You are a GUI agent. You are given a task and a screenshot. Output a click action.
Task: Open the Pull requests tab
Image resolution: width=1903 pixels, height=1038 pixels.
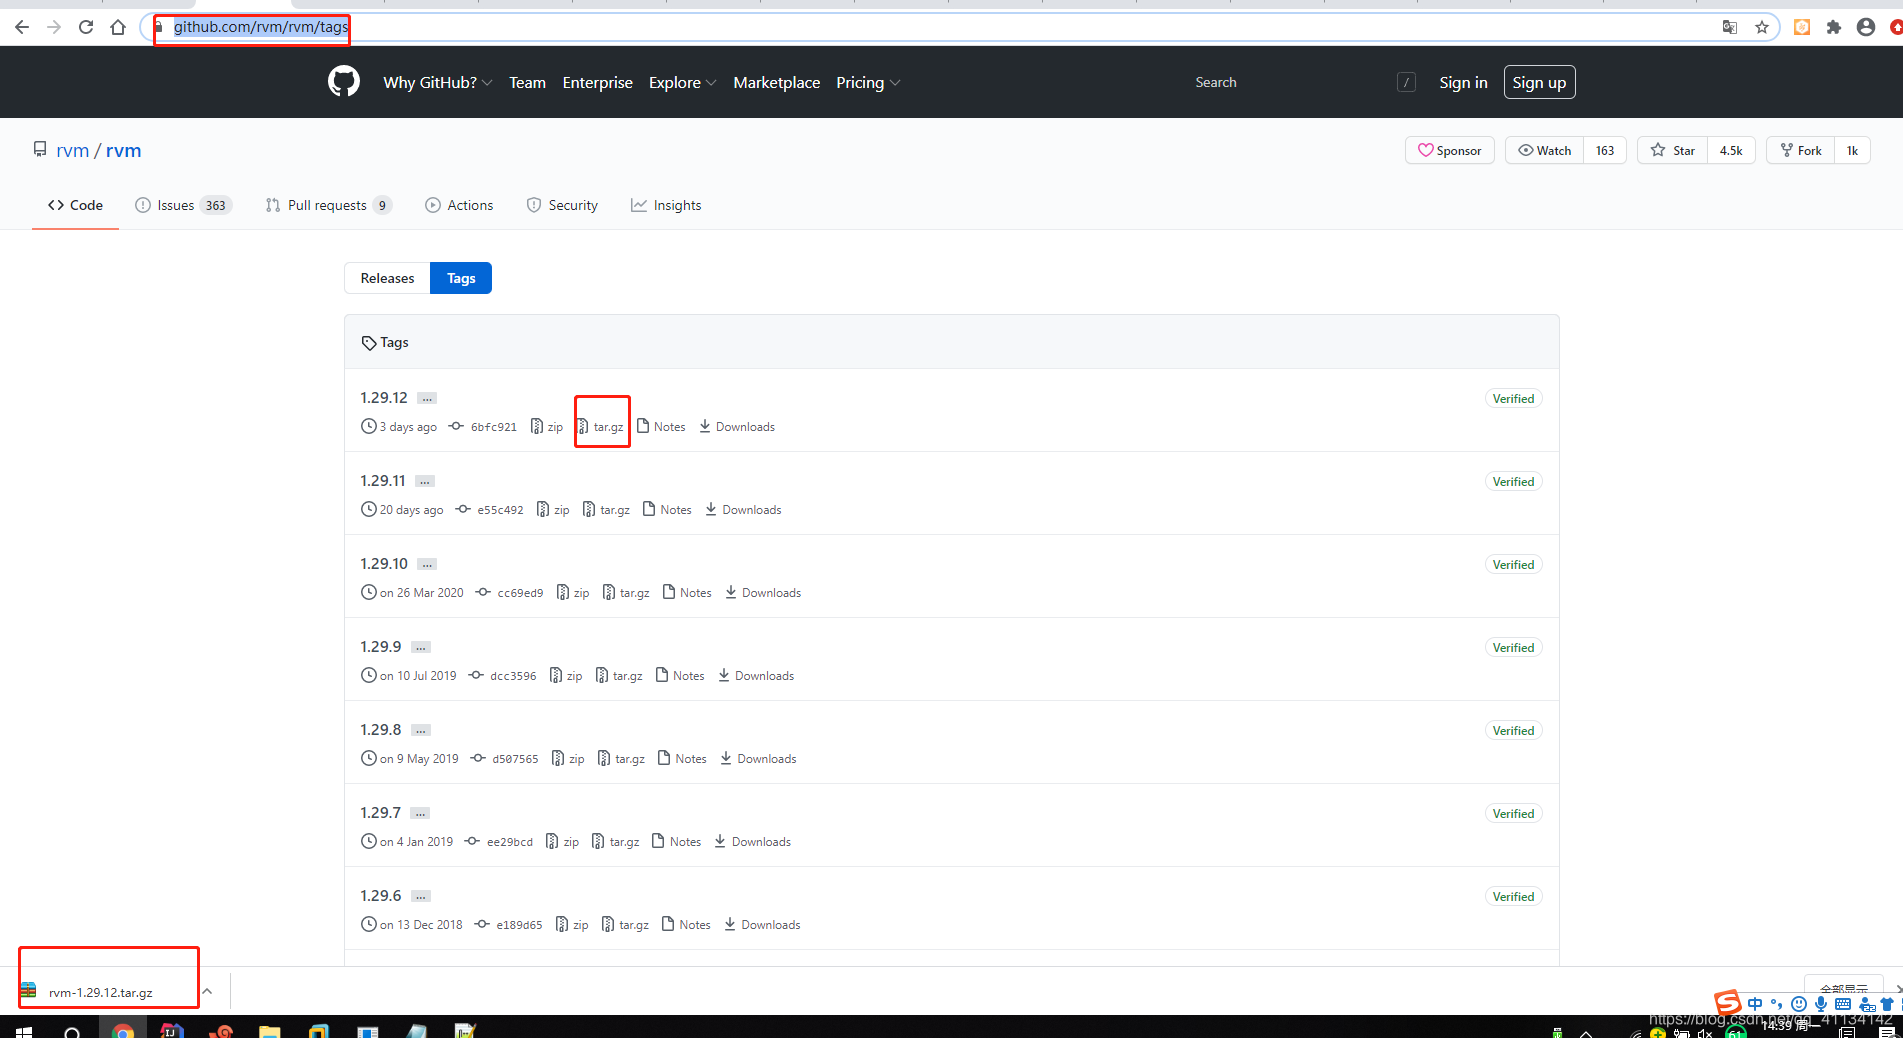pyautogui.click(x=328, y=205)
